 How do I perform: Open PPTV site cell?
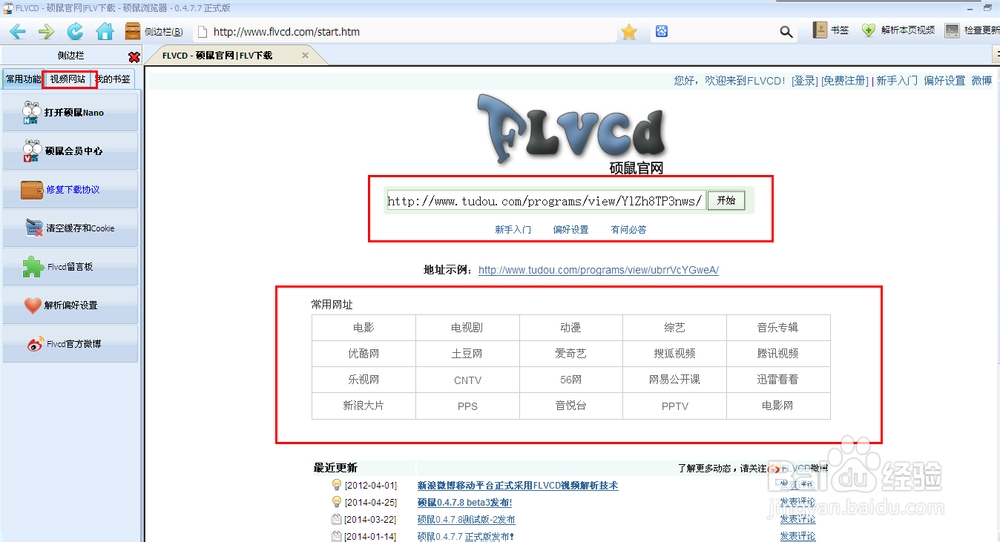click(674, 406)
